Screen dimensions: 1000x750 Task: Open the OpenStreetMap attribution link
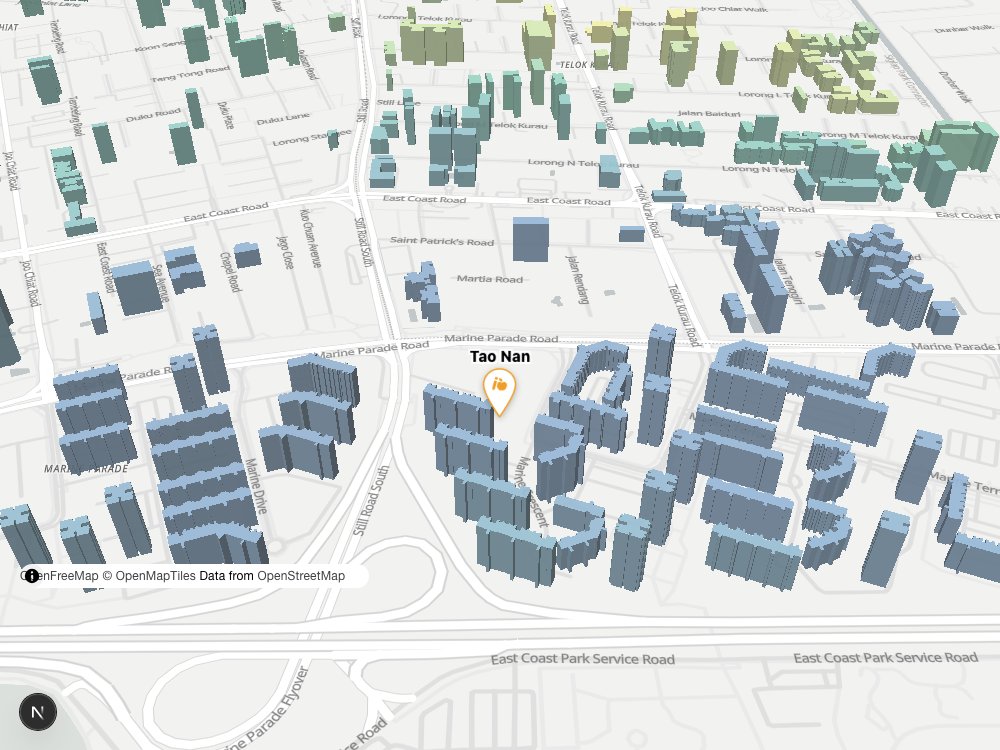coord(301,576)
